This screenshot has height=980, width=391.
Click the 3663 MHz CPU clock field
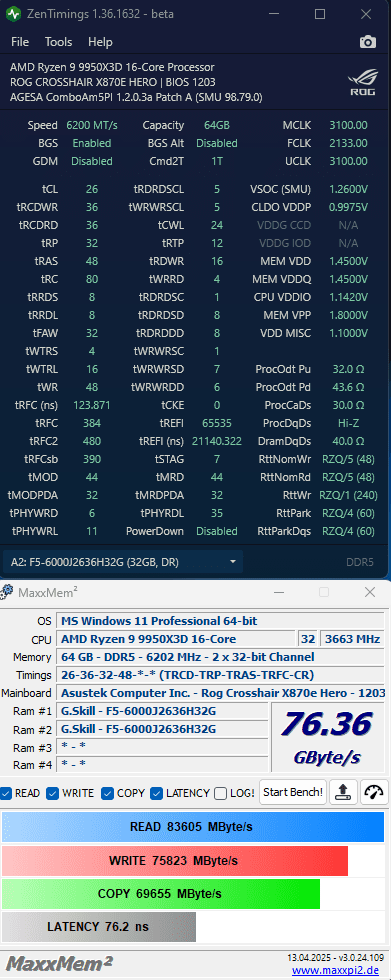352,639
